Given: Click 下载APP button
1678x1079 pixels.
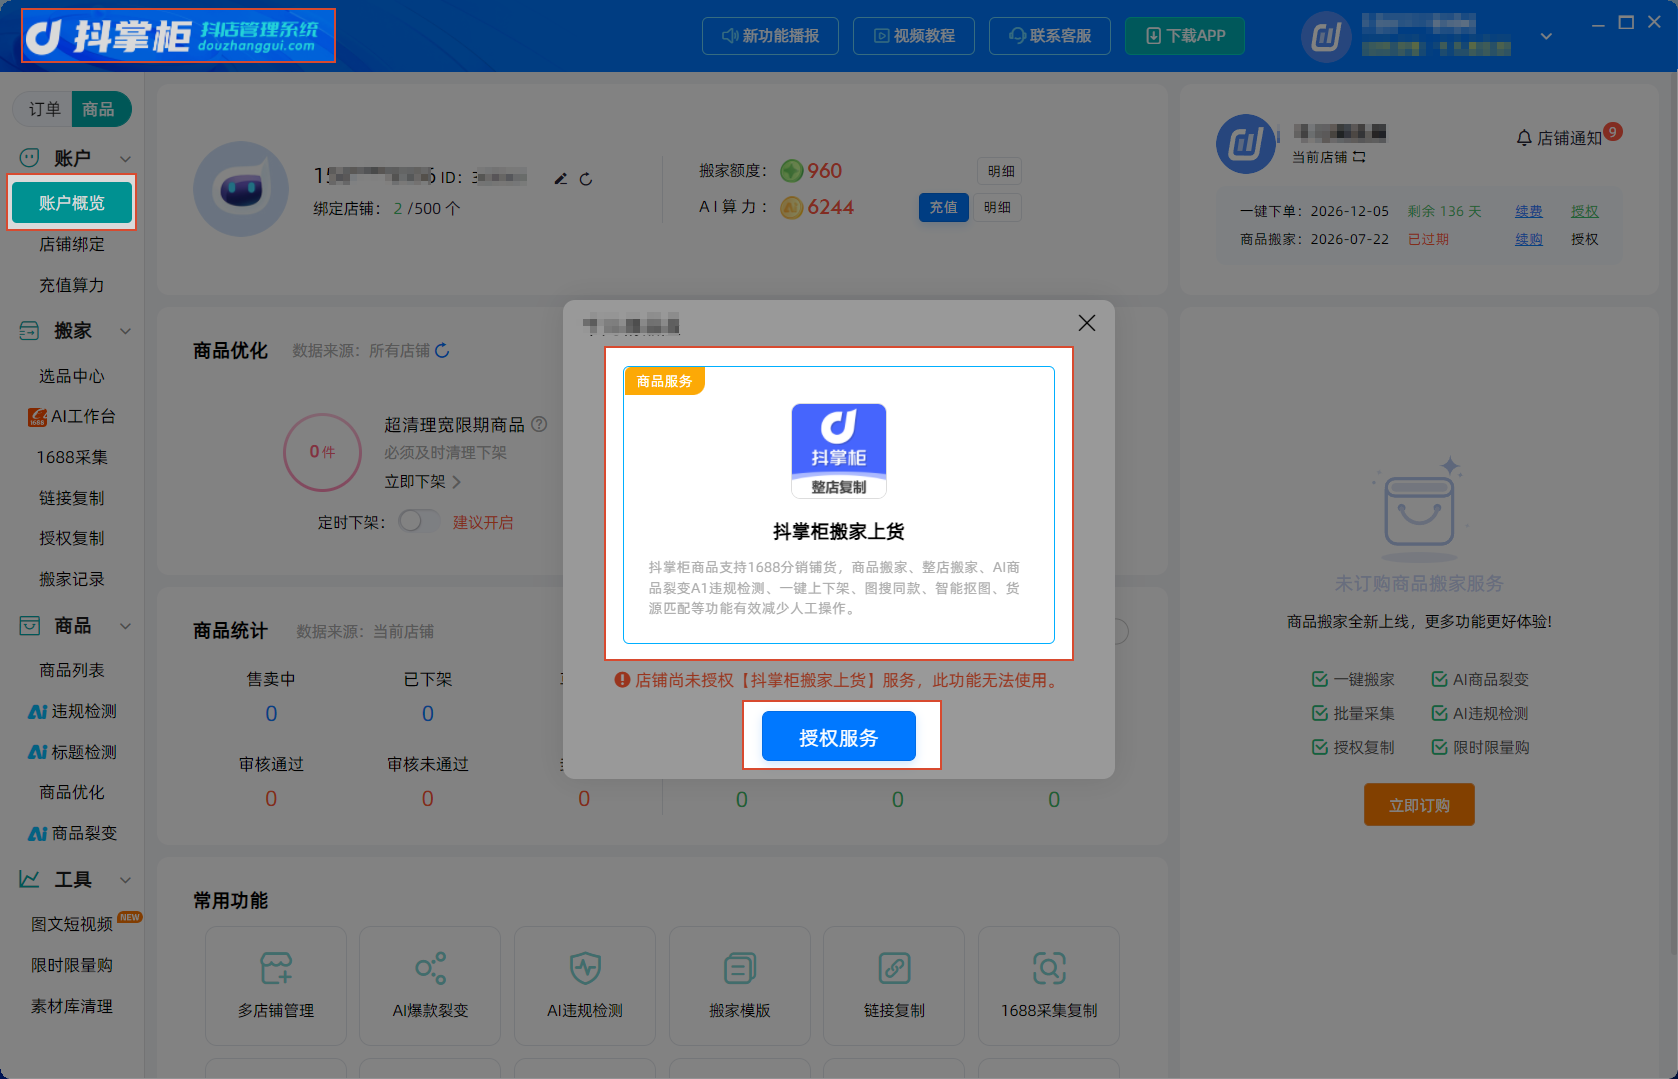Looking at the screenshot, I should pyautogui.click(x=1185, y=36).
